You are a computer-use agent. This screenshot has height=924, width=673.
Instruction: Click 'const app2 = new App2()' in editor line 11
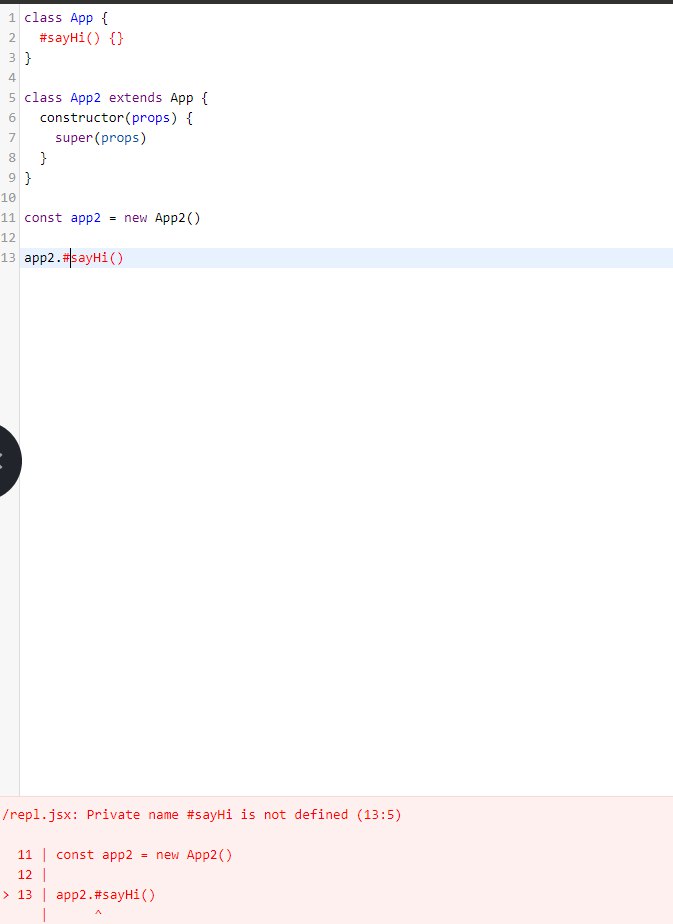pos(112,218)
